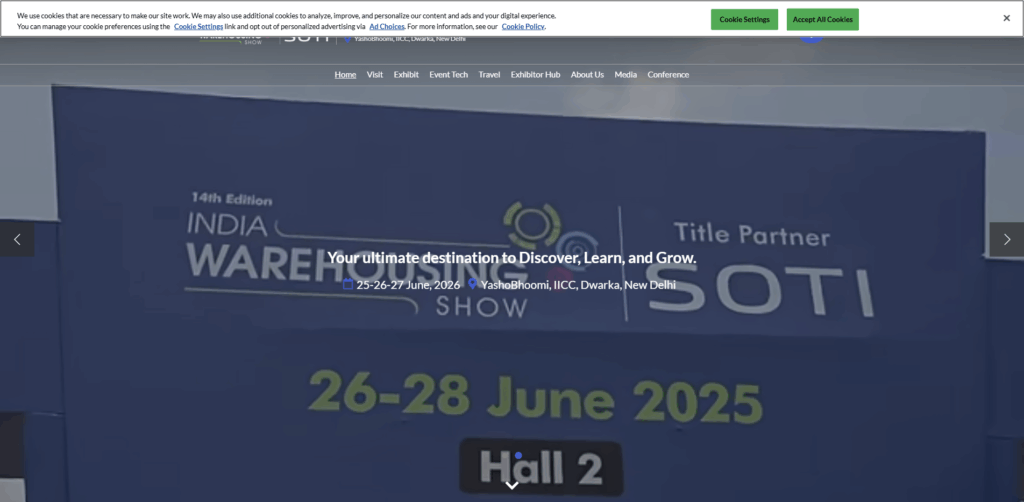Screen dimensions: 1024x502
Task: Advance carousel with right arrow
Action: [1006, 239]
